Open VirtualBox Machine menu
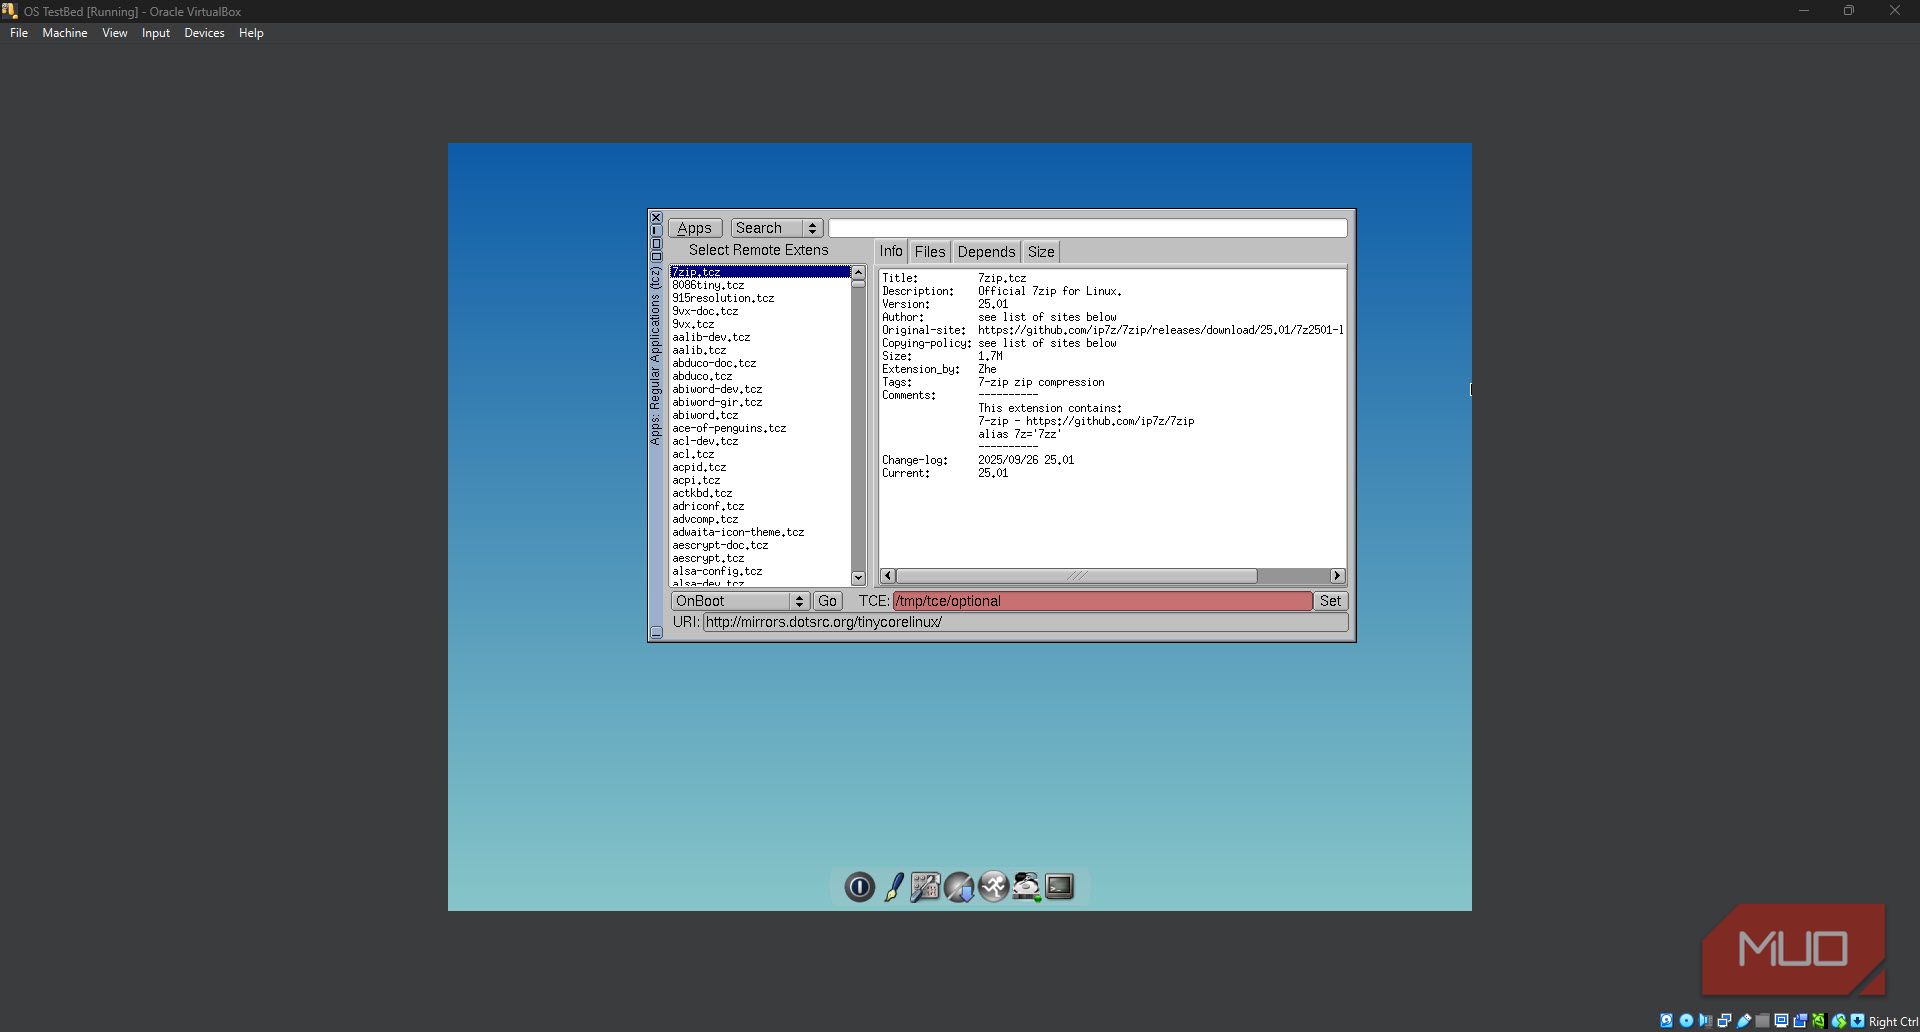The image size is (1920, 1032). 64,33
